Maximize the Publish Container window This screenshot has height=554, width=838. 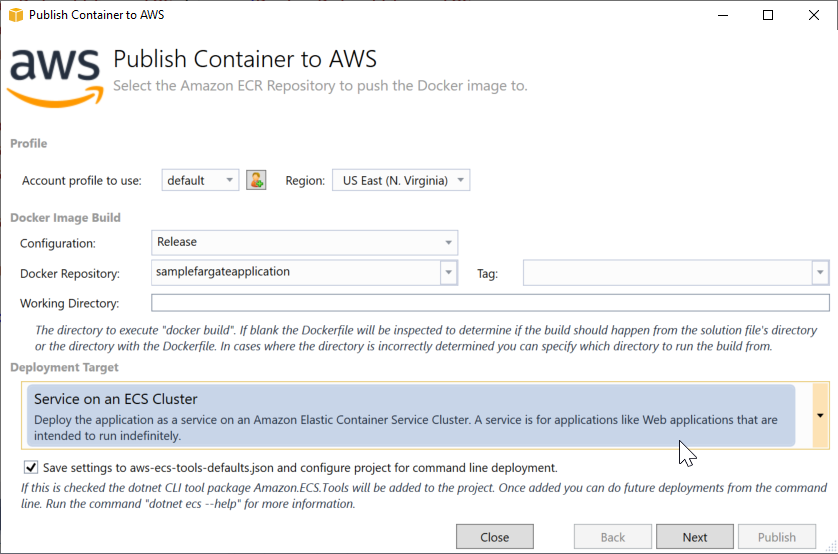768,15
